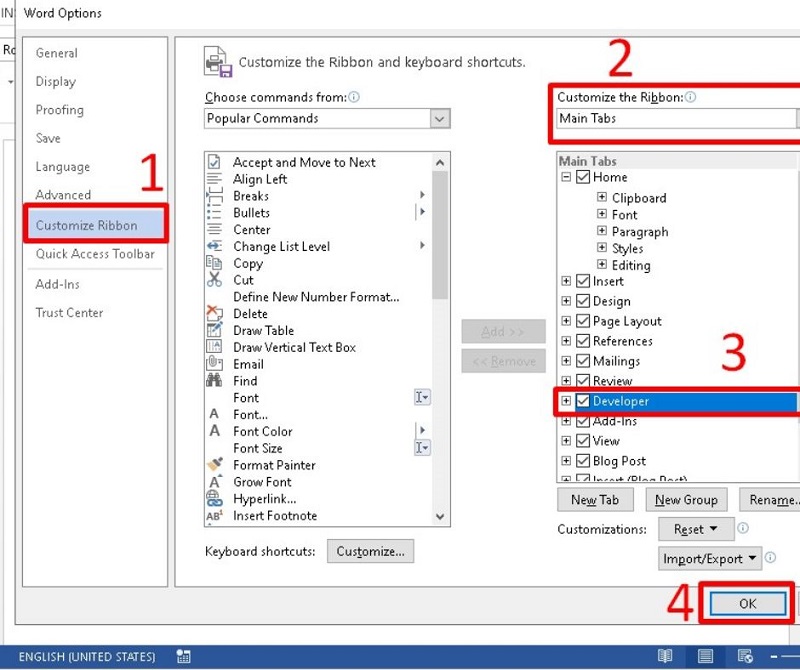Click the Center alignment command icon
Image resolution: width=800 pixels, height=670 pixels.
214,230
